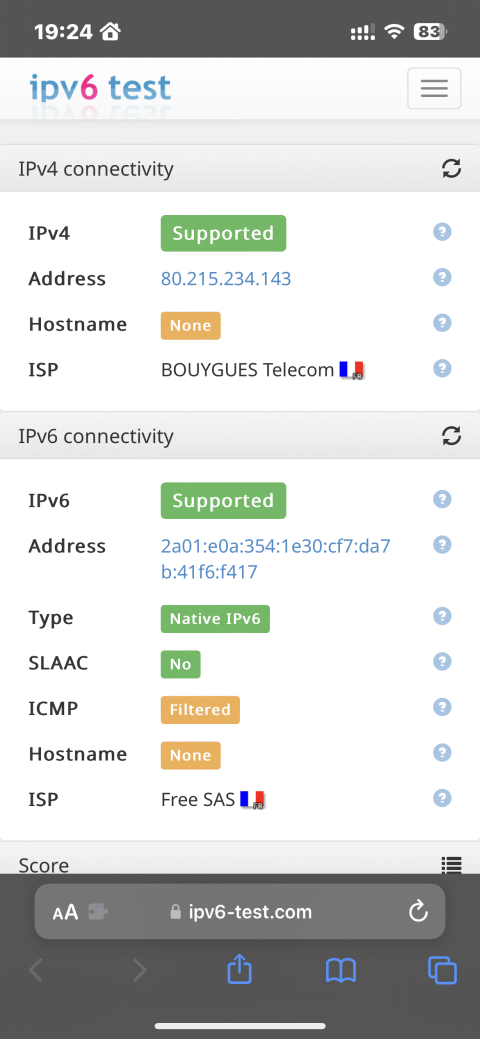Open help for the IPv4 Address row
Image resolution: width=480 pixels, height=1039 pixels.
[x=442, y=277]
